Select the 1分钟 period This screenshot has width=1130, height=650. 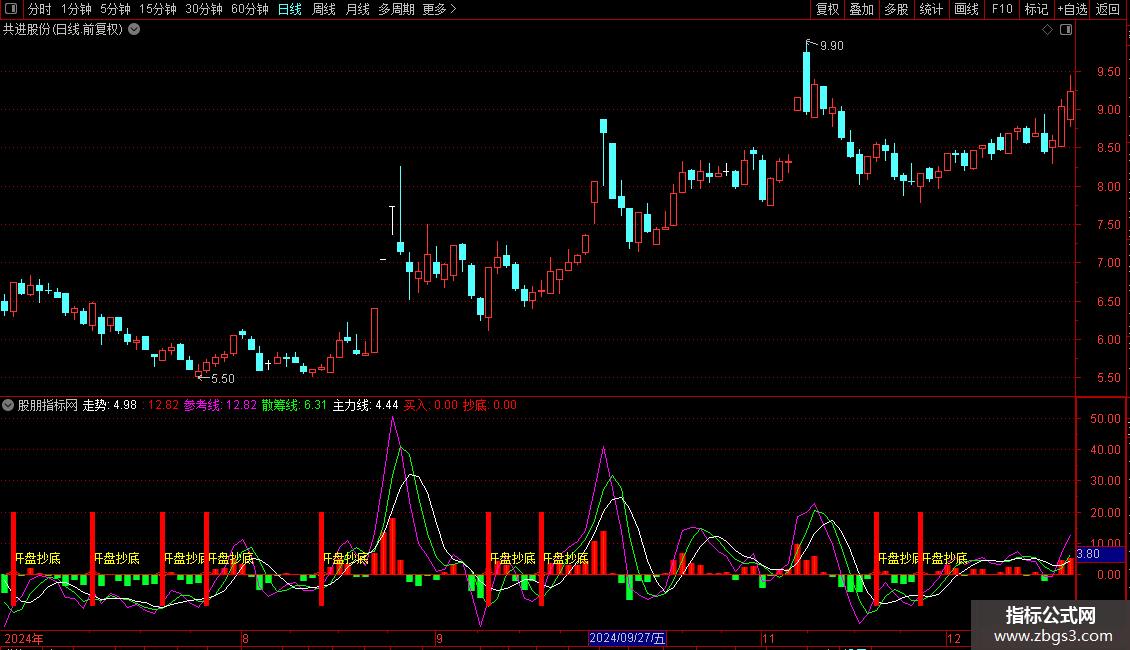coord(76,9)
